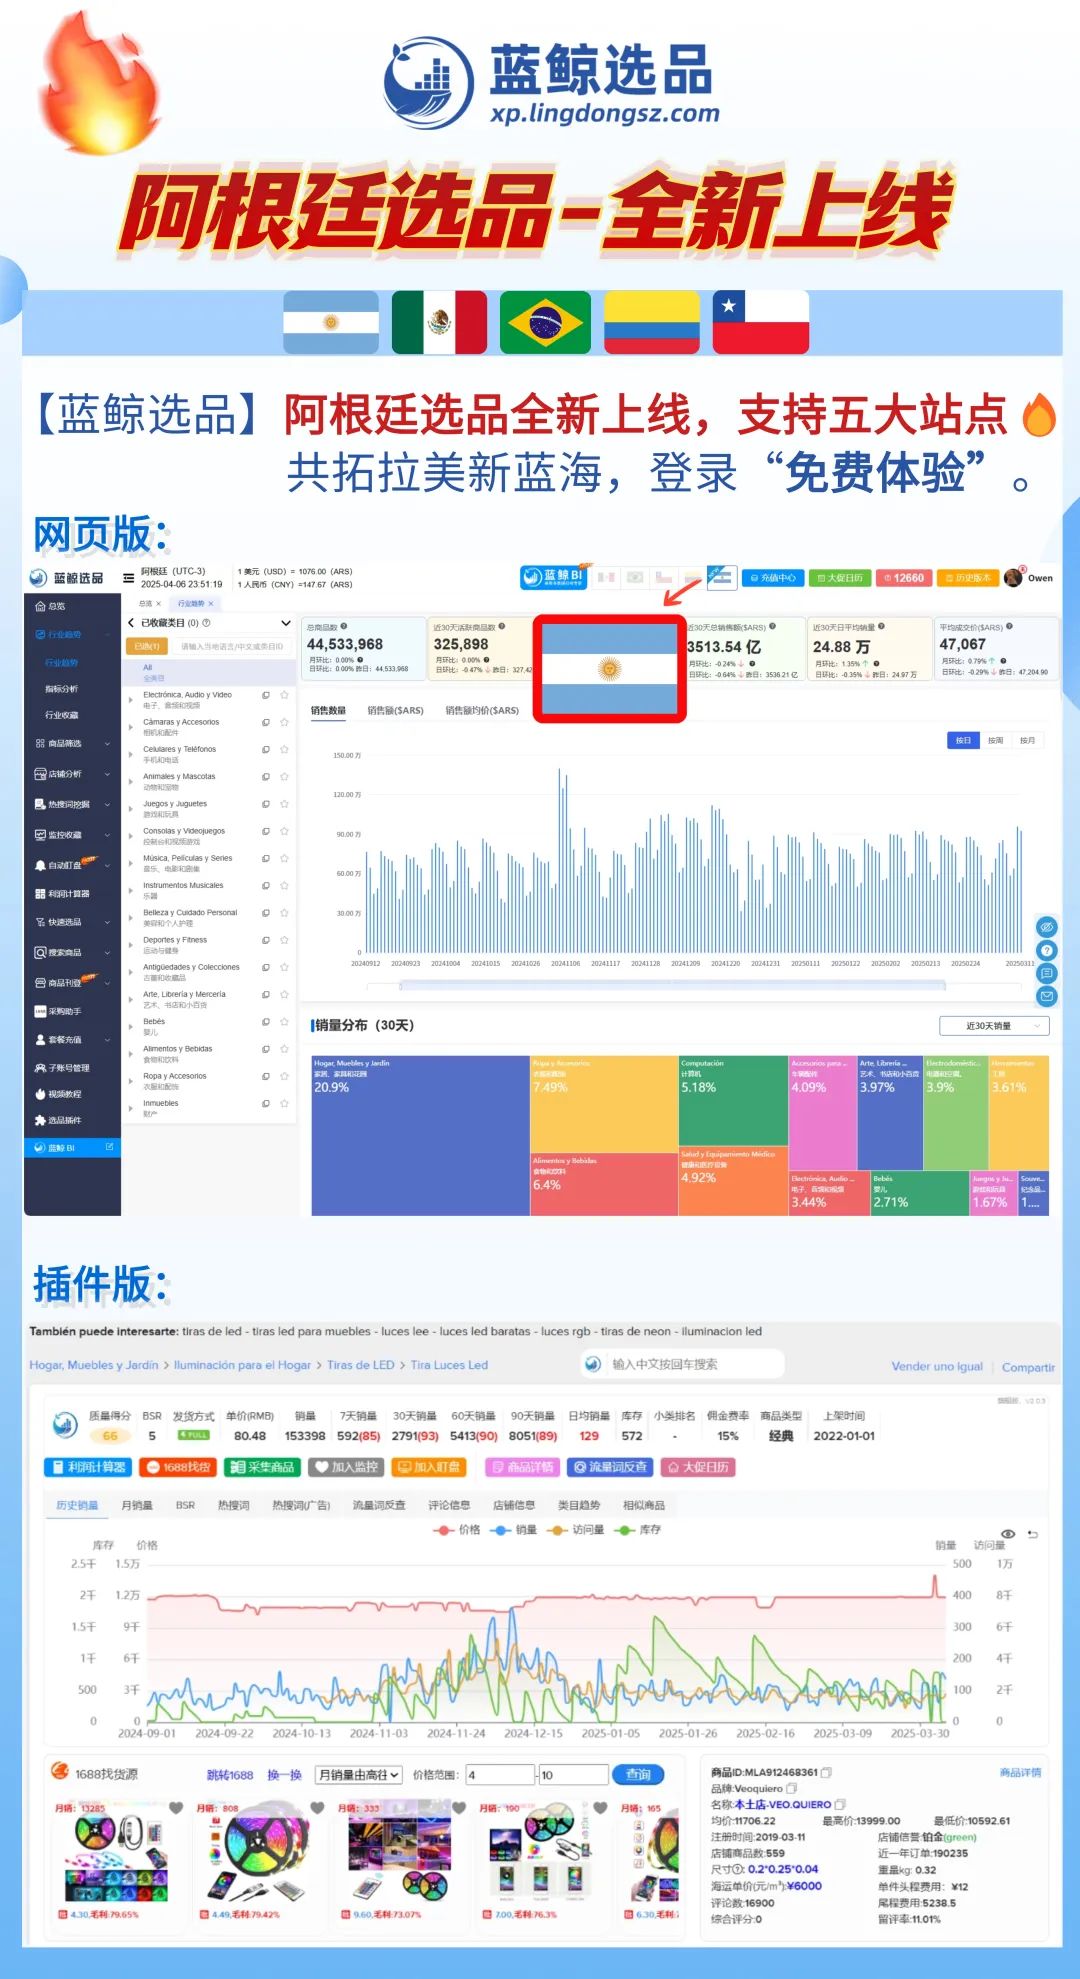The width and height of the screenshot is (1080, 1979).
Task: Select the Colombia flag site icon
Action: click(x=692, y=577)
